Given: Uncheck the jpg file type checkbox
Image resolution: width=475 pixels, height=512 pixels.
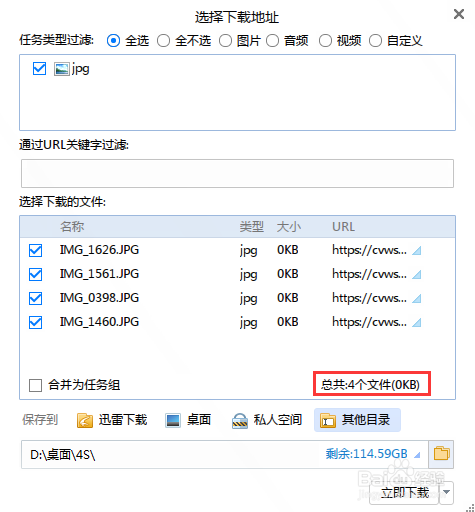Looking at the screenshot, I should click(x=39, y=69).
